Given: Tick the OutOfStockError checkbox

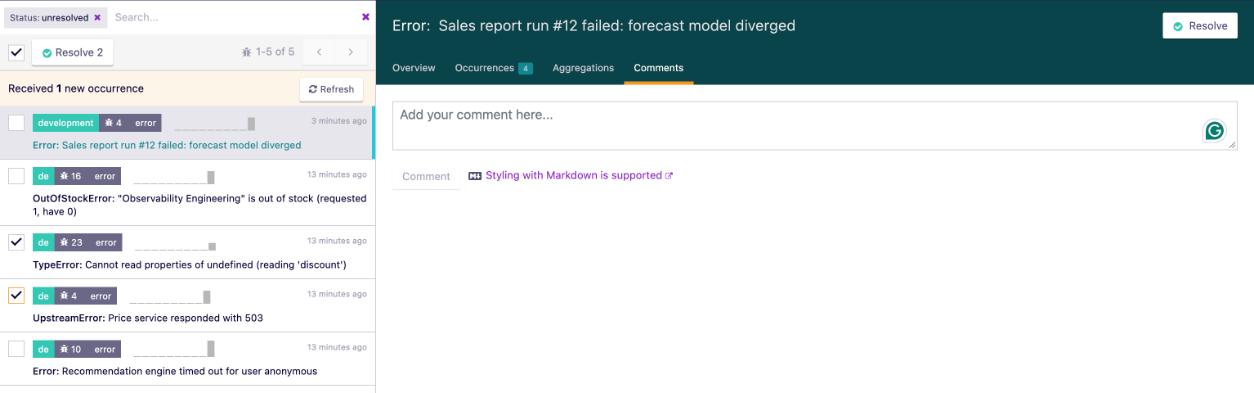Looking at the screenshot, I should [x=16, y=176].
